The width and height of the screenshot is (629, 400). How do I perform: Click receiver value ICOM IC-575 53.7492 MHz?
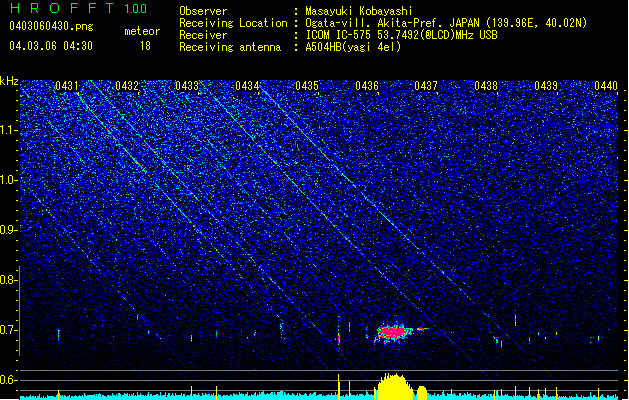point(401,35)
